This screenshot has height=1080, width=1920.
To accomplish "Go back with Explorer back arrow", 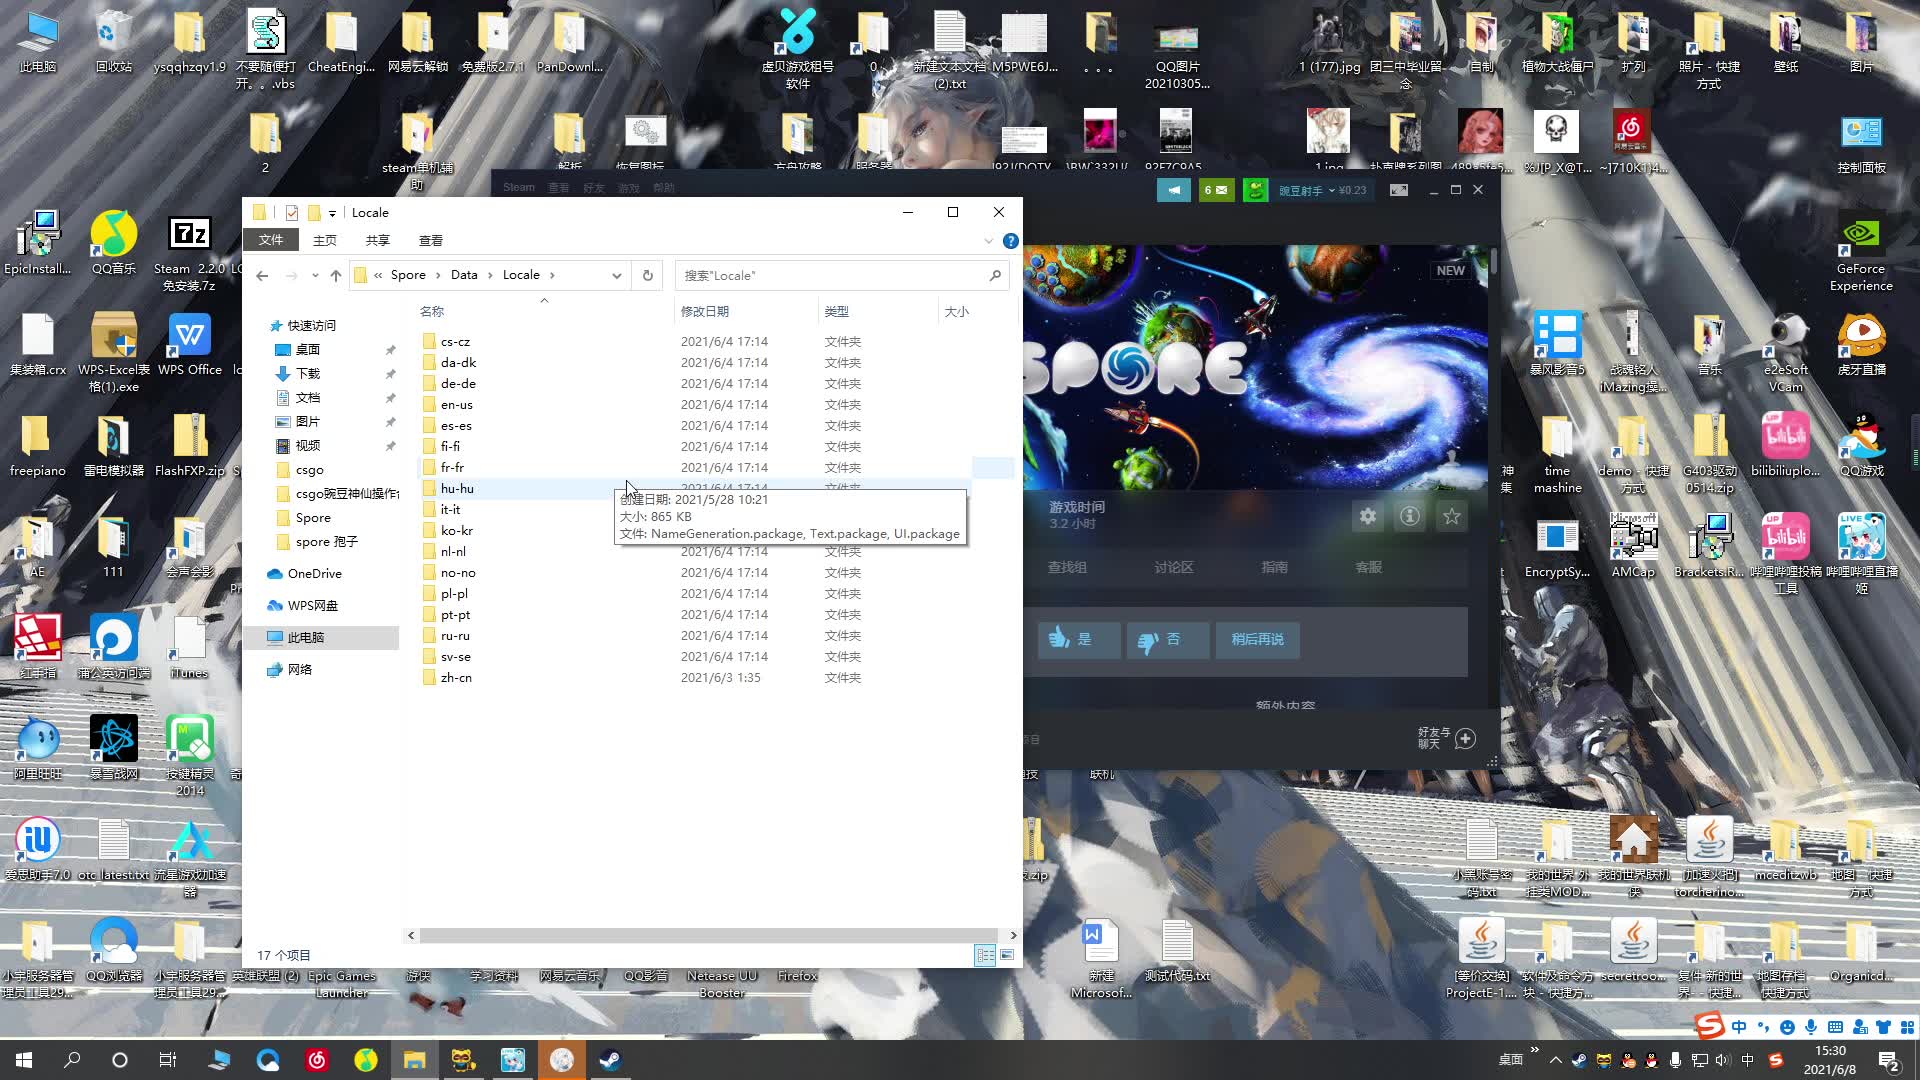I will click(262, 275).
